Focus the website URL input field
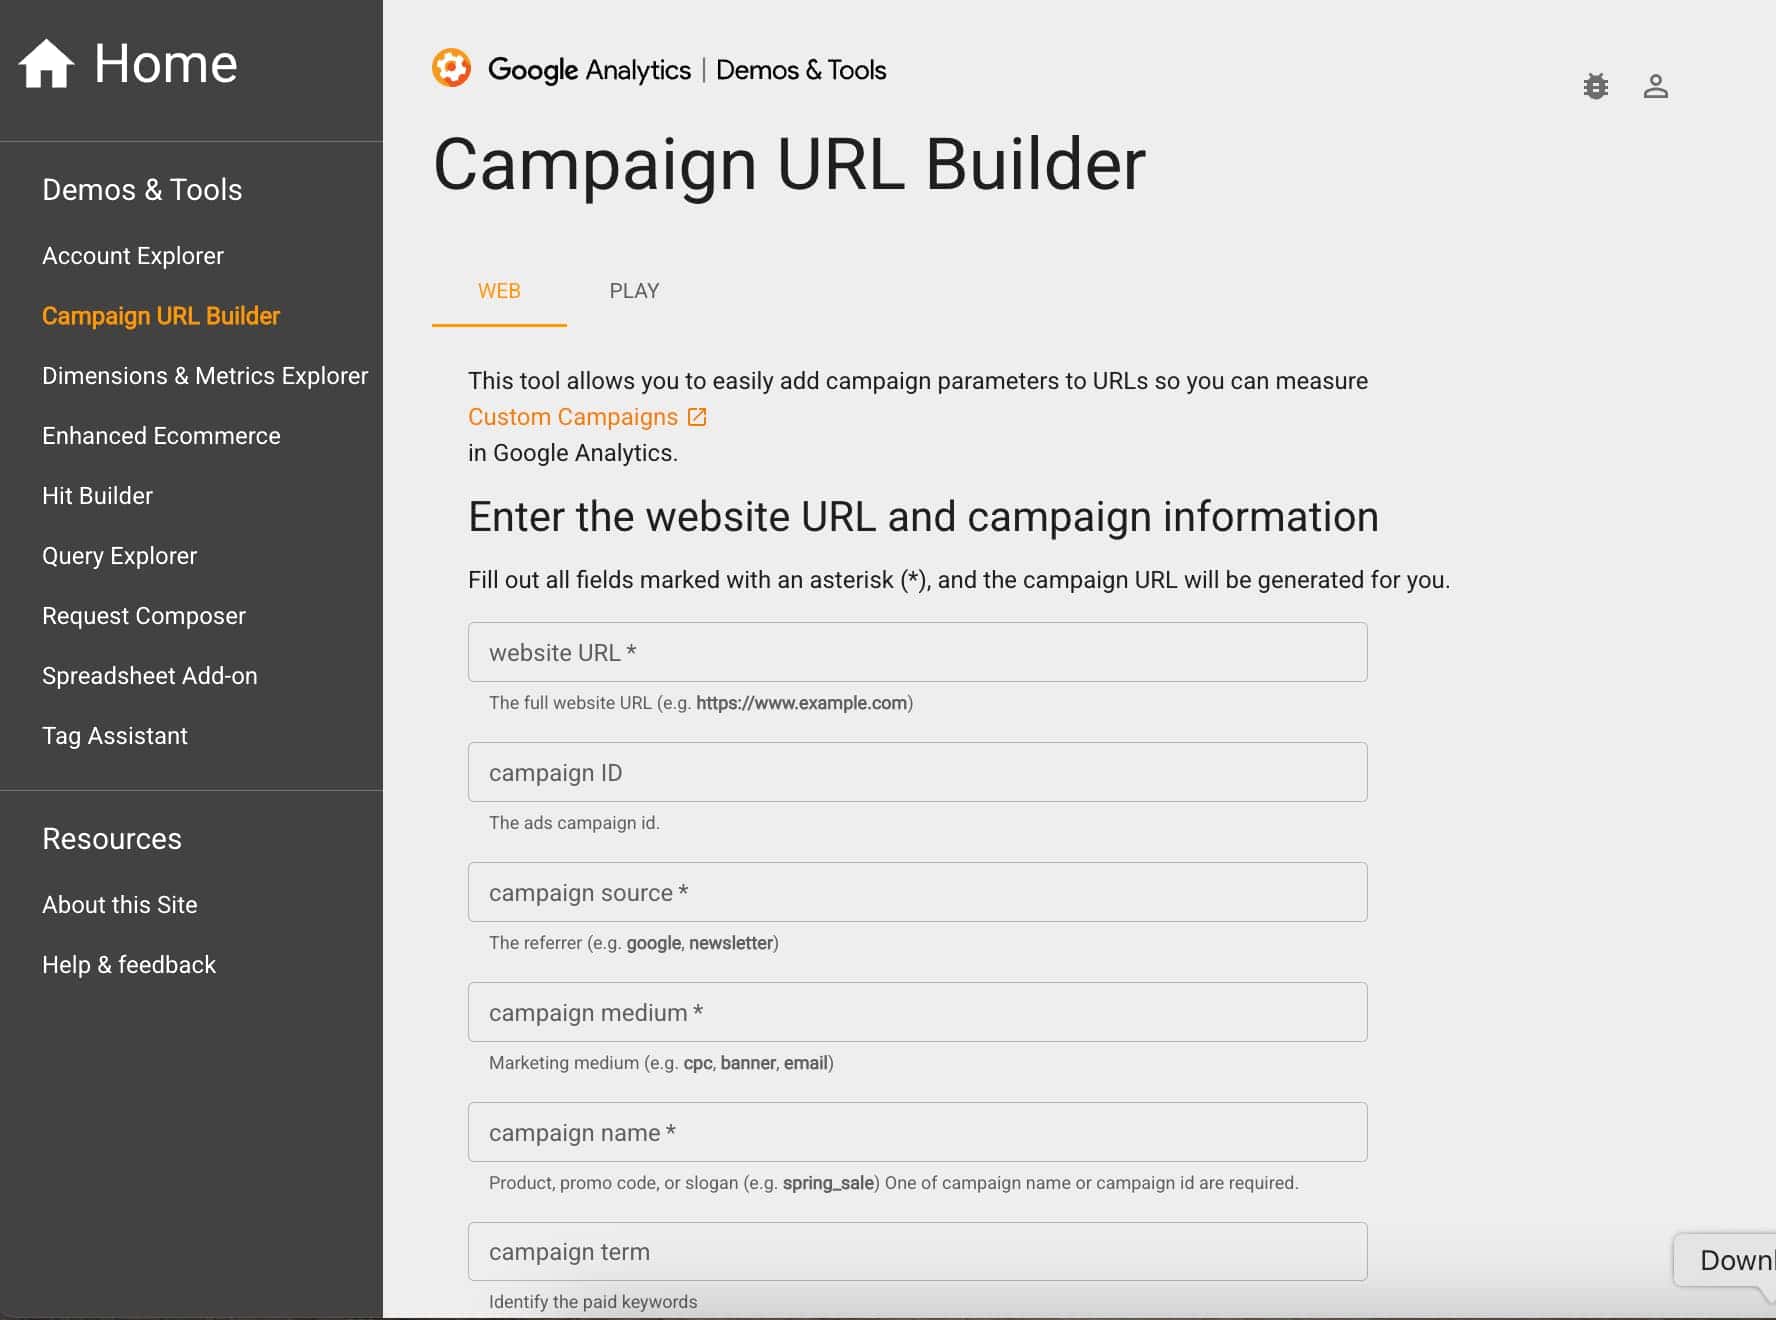Viewport: 1776px width, 1320px height. pos(917,652)
